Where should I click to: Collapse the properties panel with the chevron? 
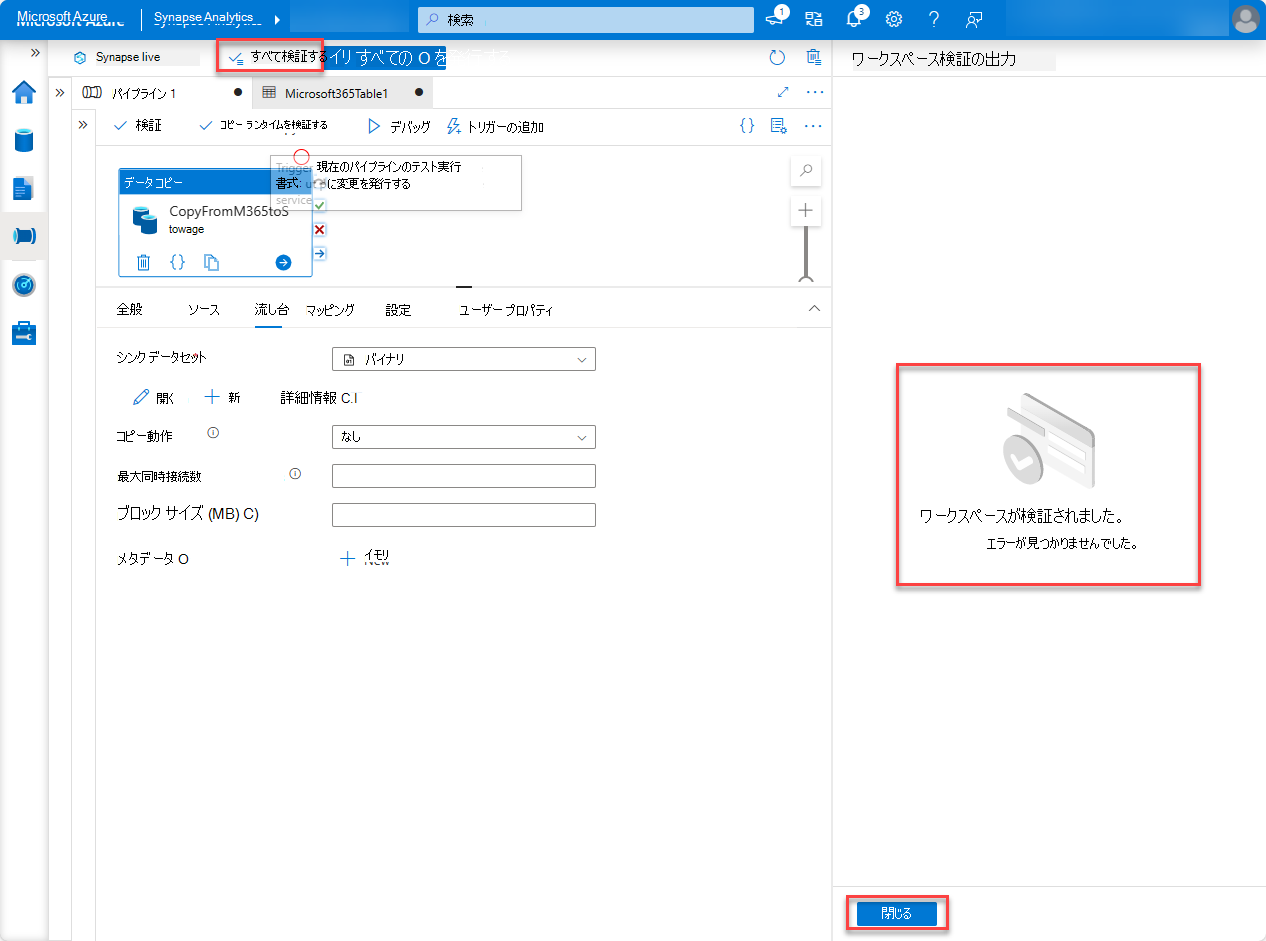click(x=813, y=309)
